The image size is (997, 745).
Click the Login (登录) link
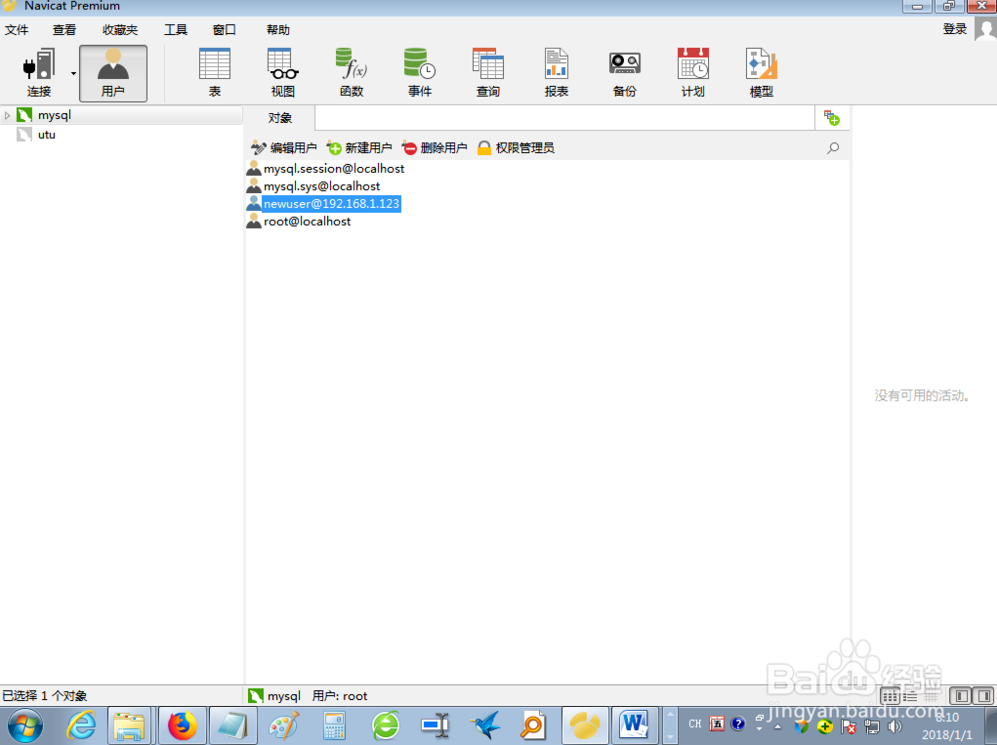(954, 29)
